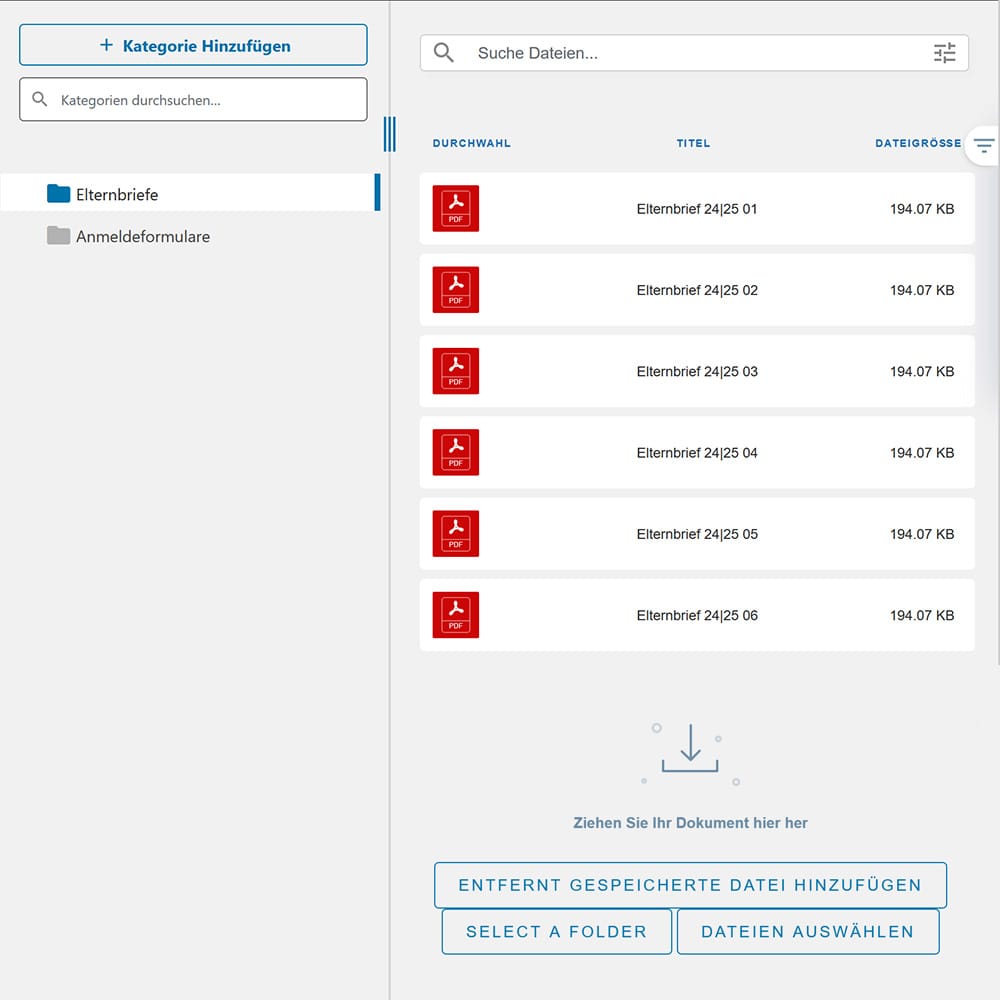Open search filter options sliders icon

[944, 54]
